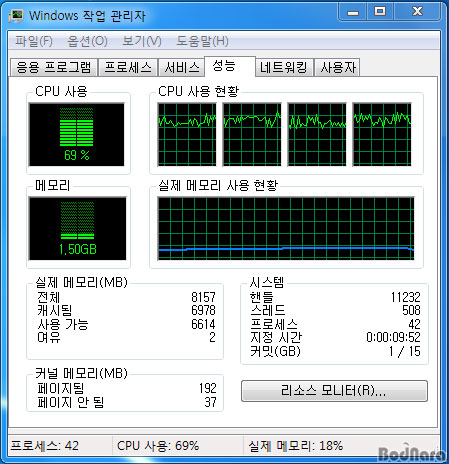Open the 파일(F) menu
This screenshot has height=464, width=449.
[34, 41]
